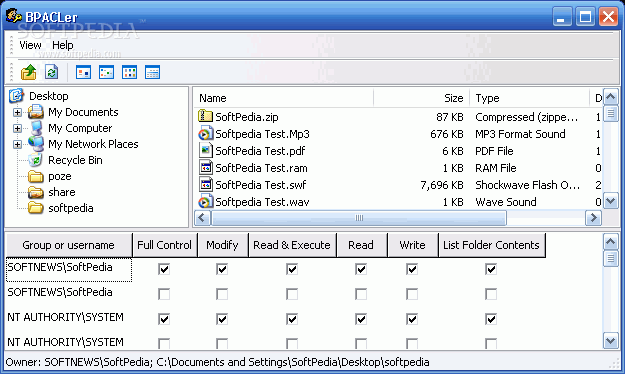The width and height of the screenshot is (625, 374).
Task: Switch to small icons view button
Action: click(x=106, y=73)
